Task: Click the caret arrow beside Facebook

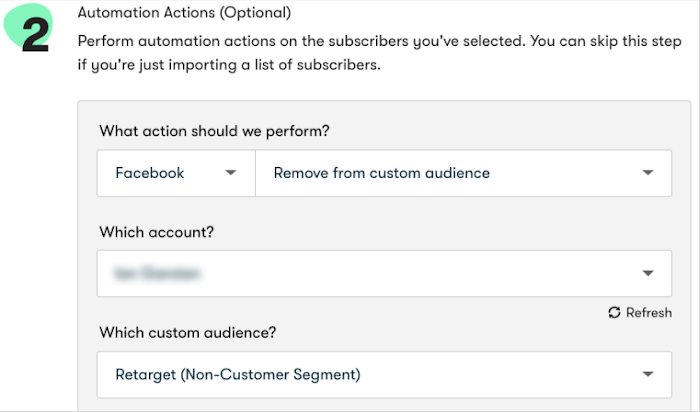Action: [x=231, y=173]
